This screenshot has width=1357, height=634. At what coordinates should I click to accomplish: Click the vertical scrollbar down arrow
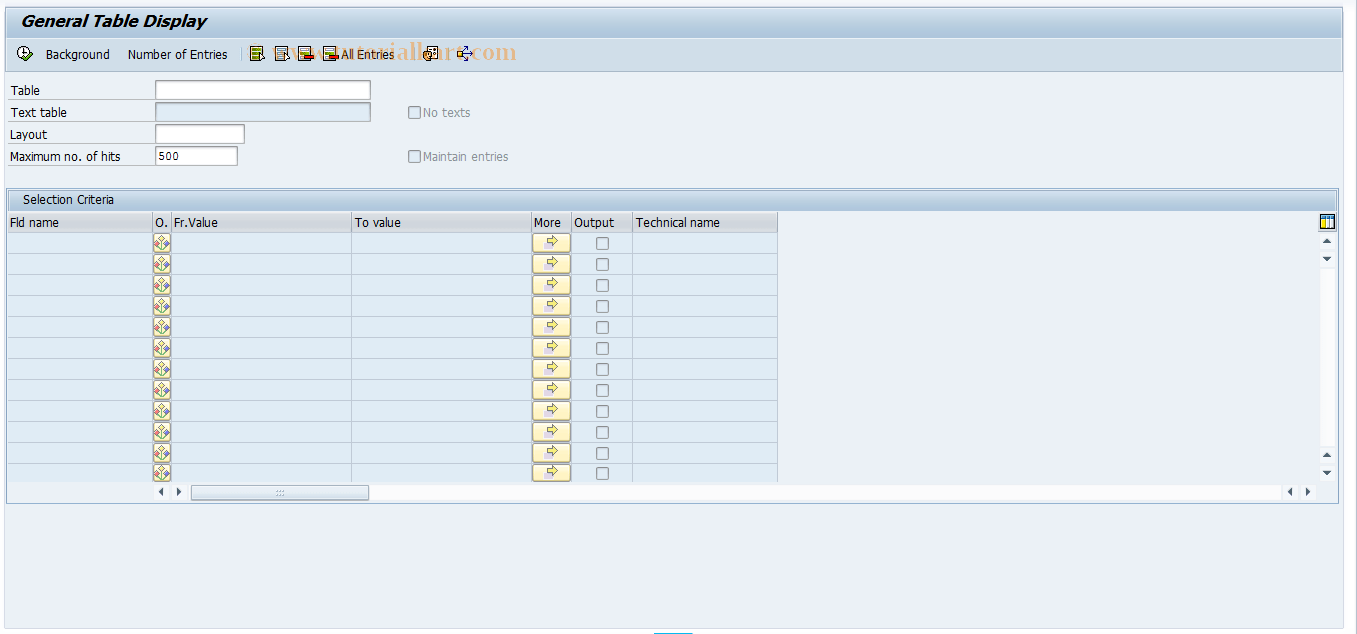click(x=1327, y=471)
